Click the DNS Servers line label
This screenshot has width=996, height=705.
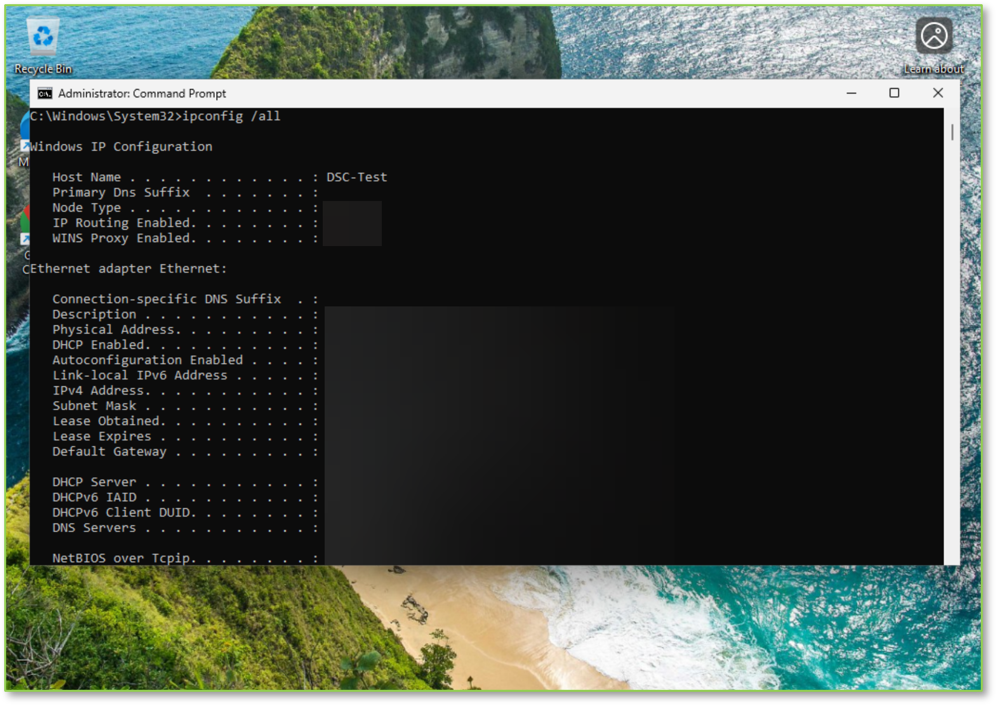[94, 528]
